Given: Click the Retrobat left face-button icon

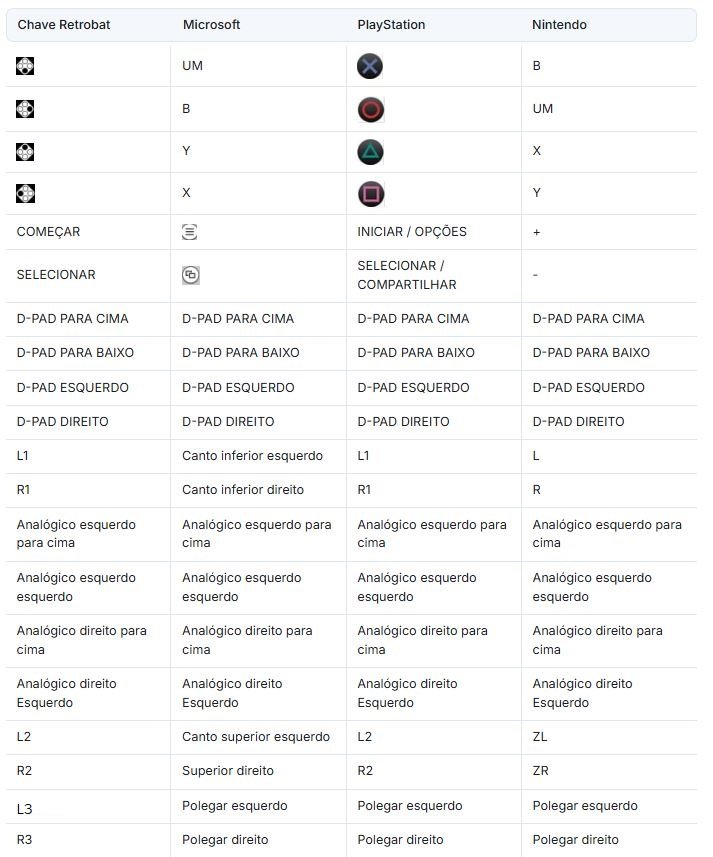Looking at the screenshot, I should pos(26,194).
